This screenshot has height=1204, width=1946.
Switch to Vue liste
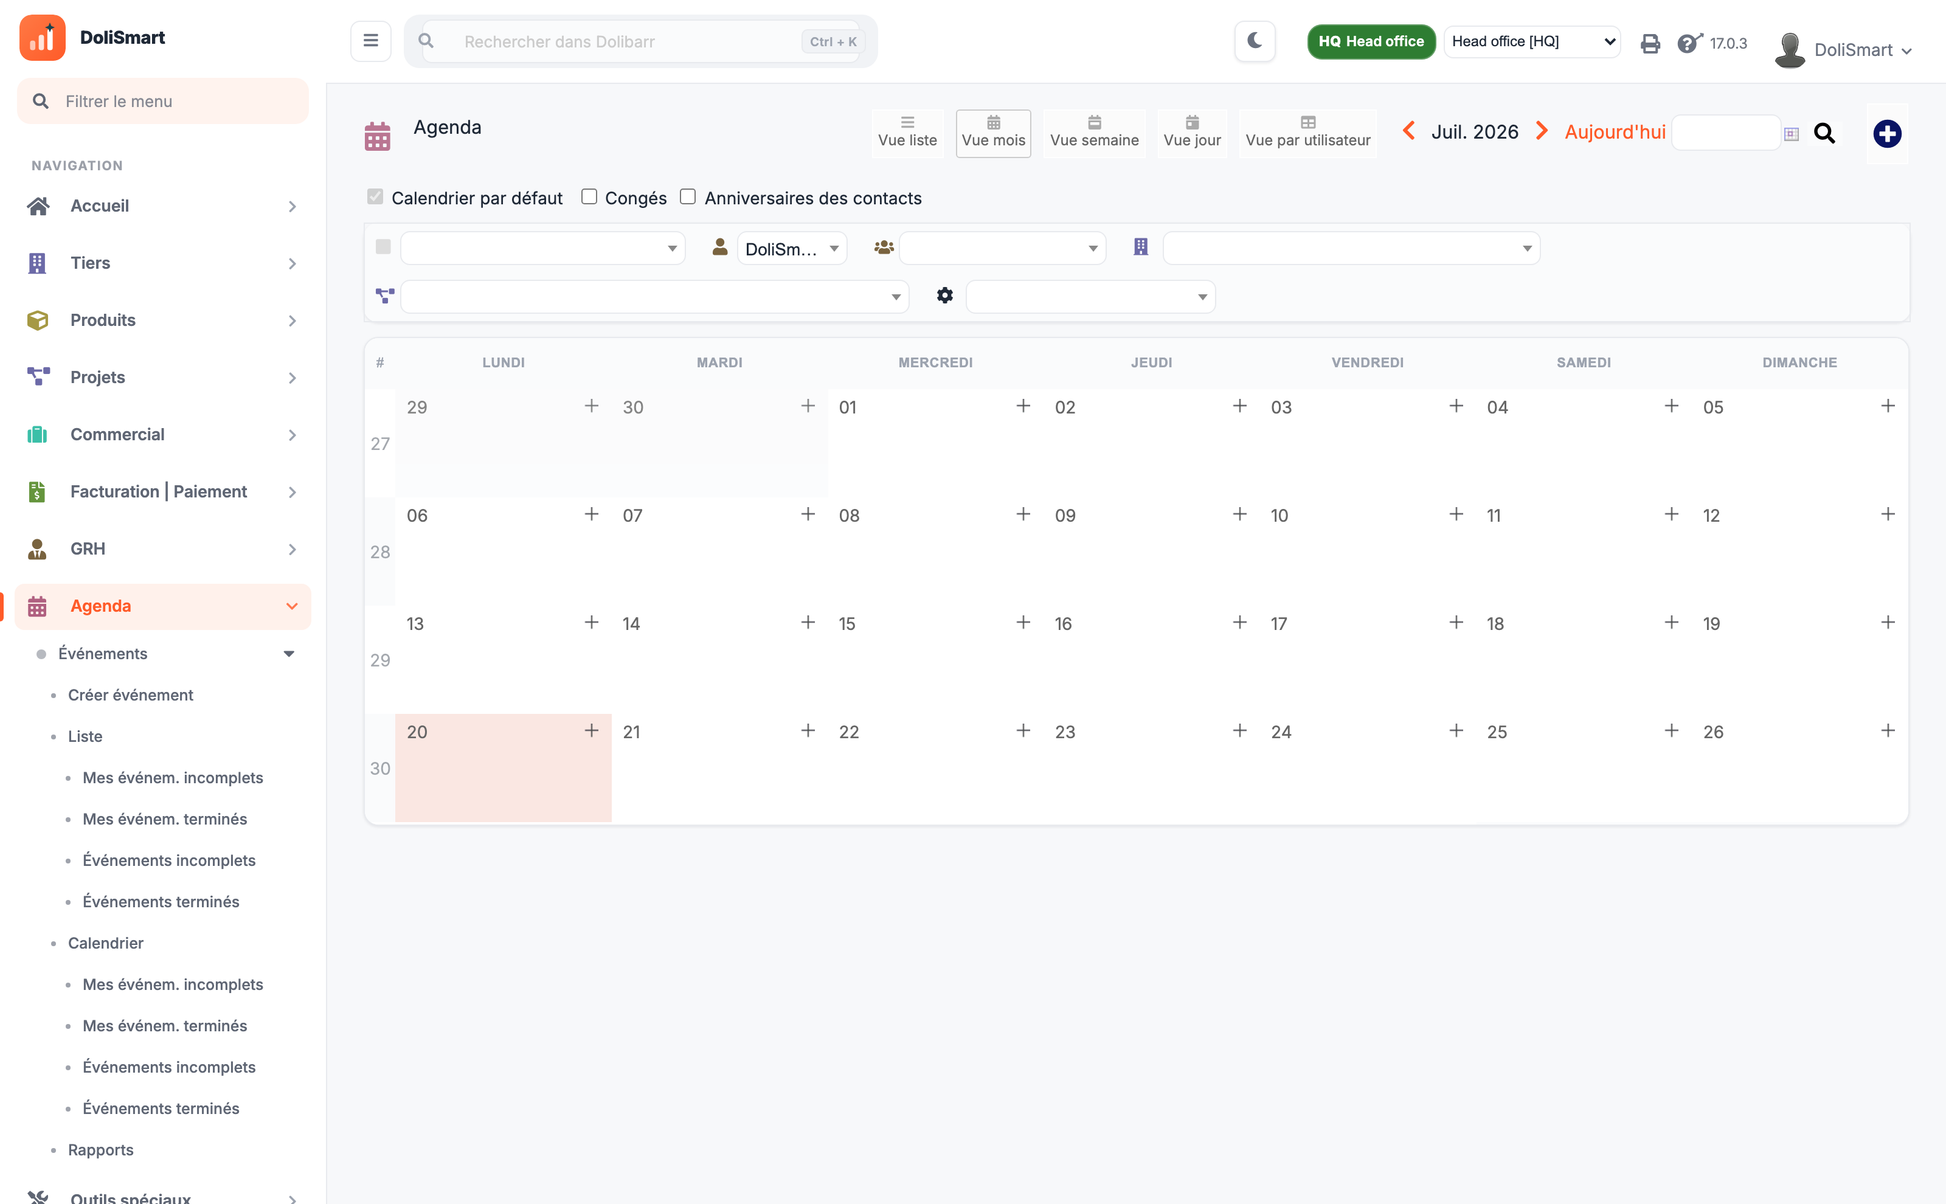tap(907, 132)
